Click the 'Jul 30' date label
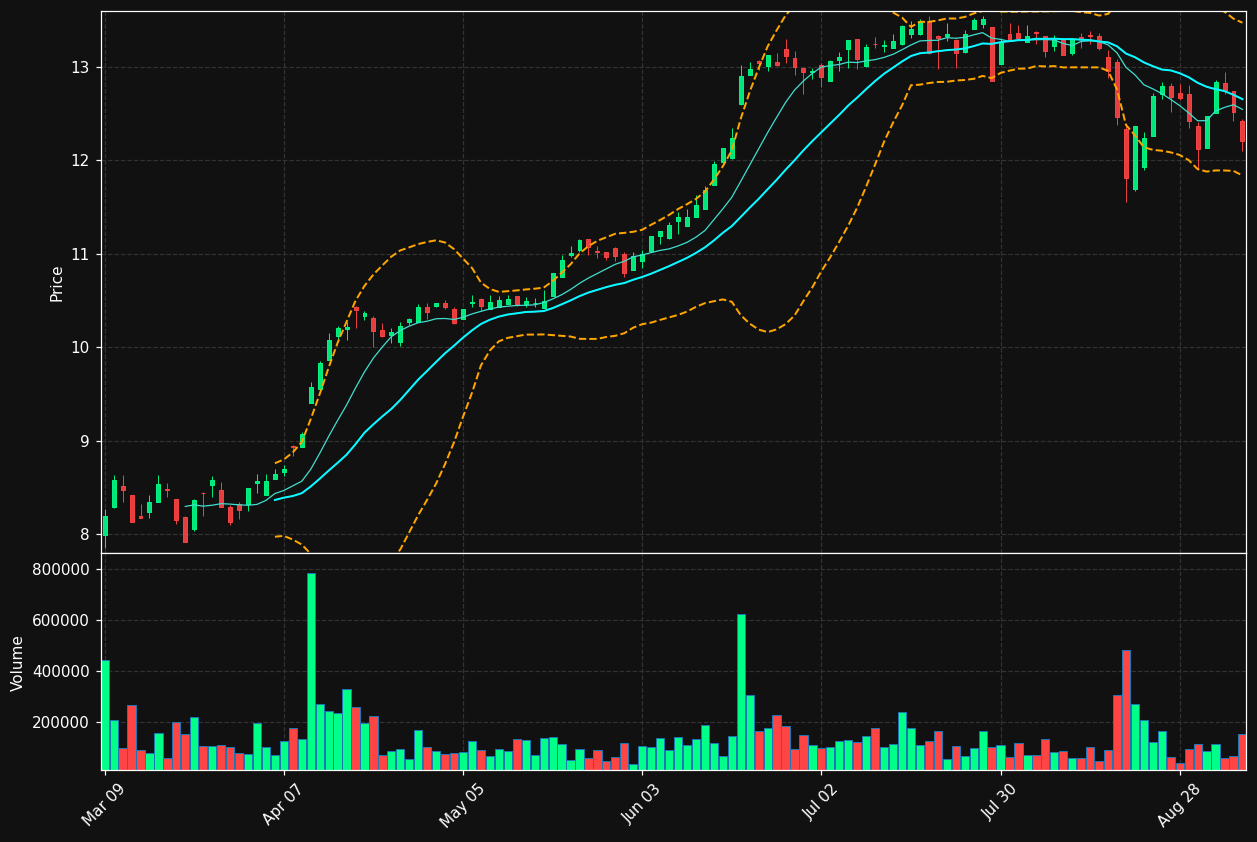Image resolution: width=1257 pixels, height=842 pixels. [x=1000, y=801]
